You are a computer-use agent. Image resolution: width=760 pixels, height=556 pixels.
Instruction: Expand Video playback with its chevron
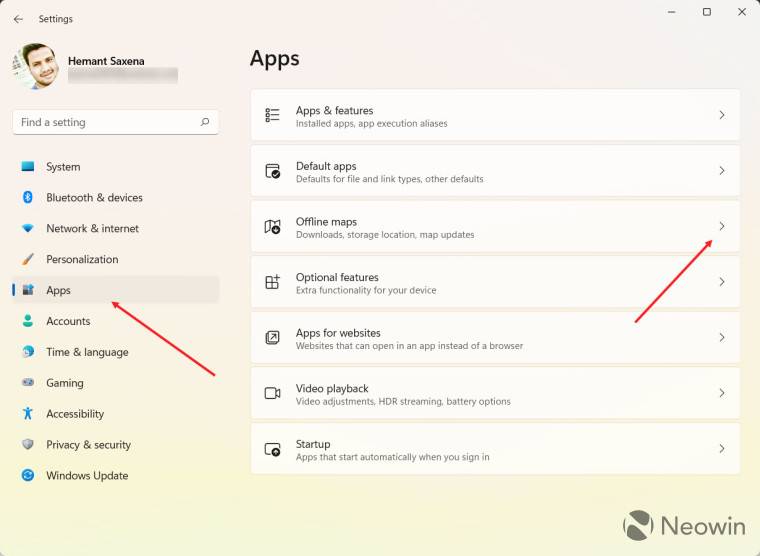point(722,393)
